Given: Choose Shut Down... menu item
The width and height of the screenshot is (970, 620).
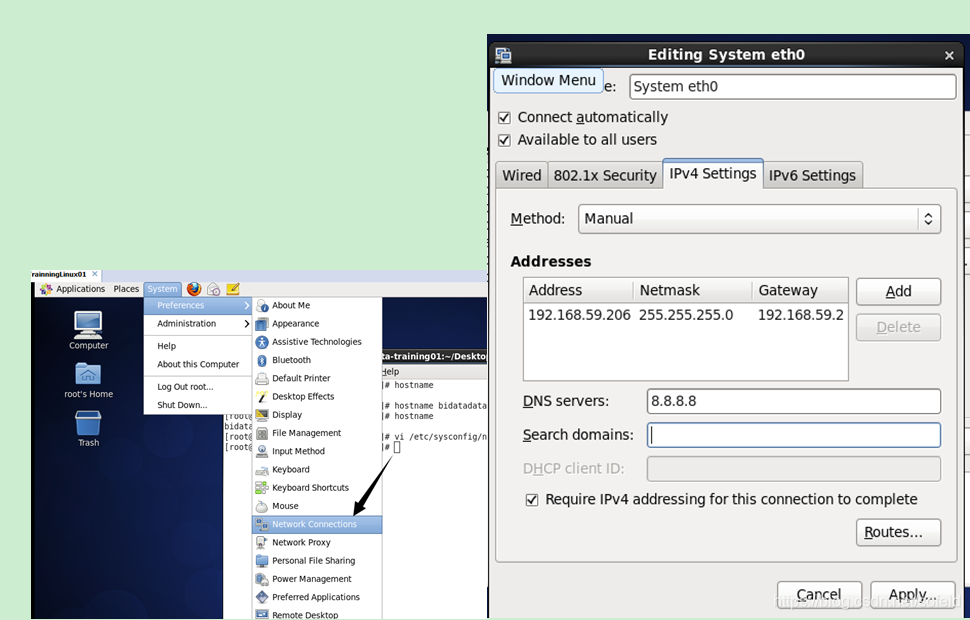Looking at the screenshot, I should click(198, 405).
